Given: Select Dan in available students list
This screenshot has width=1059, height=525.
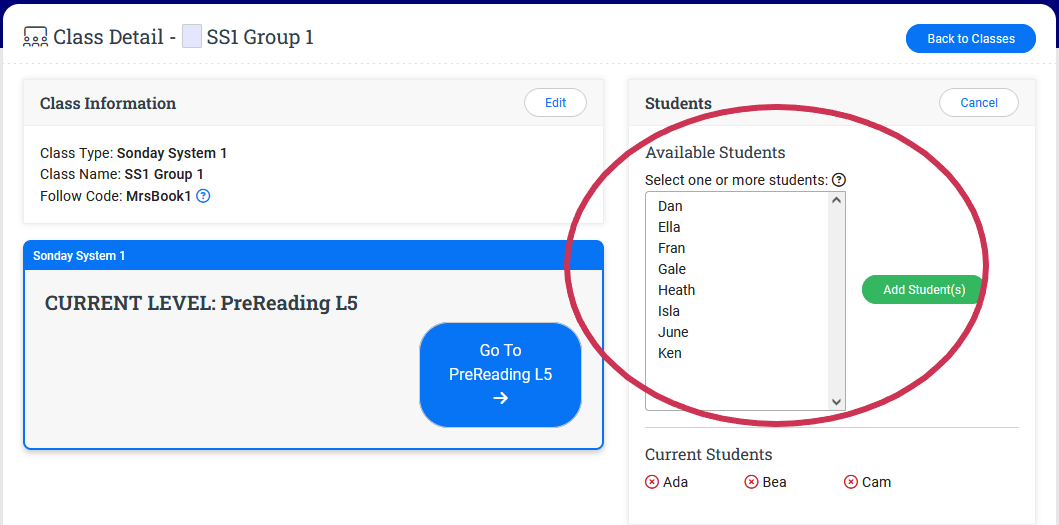Looking at the screenshot, I should [670, 206].
